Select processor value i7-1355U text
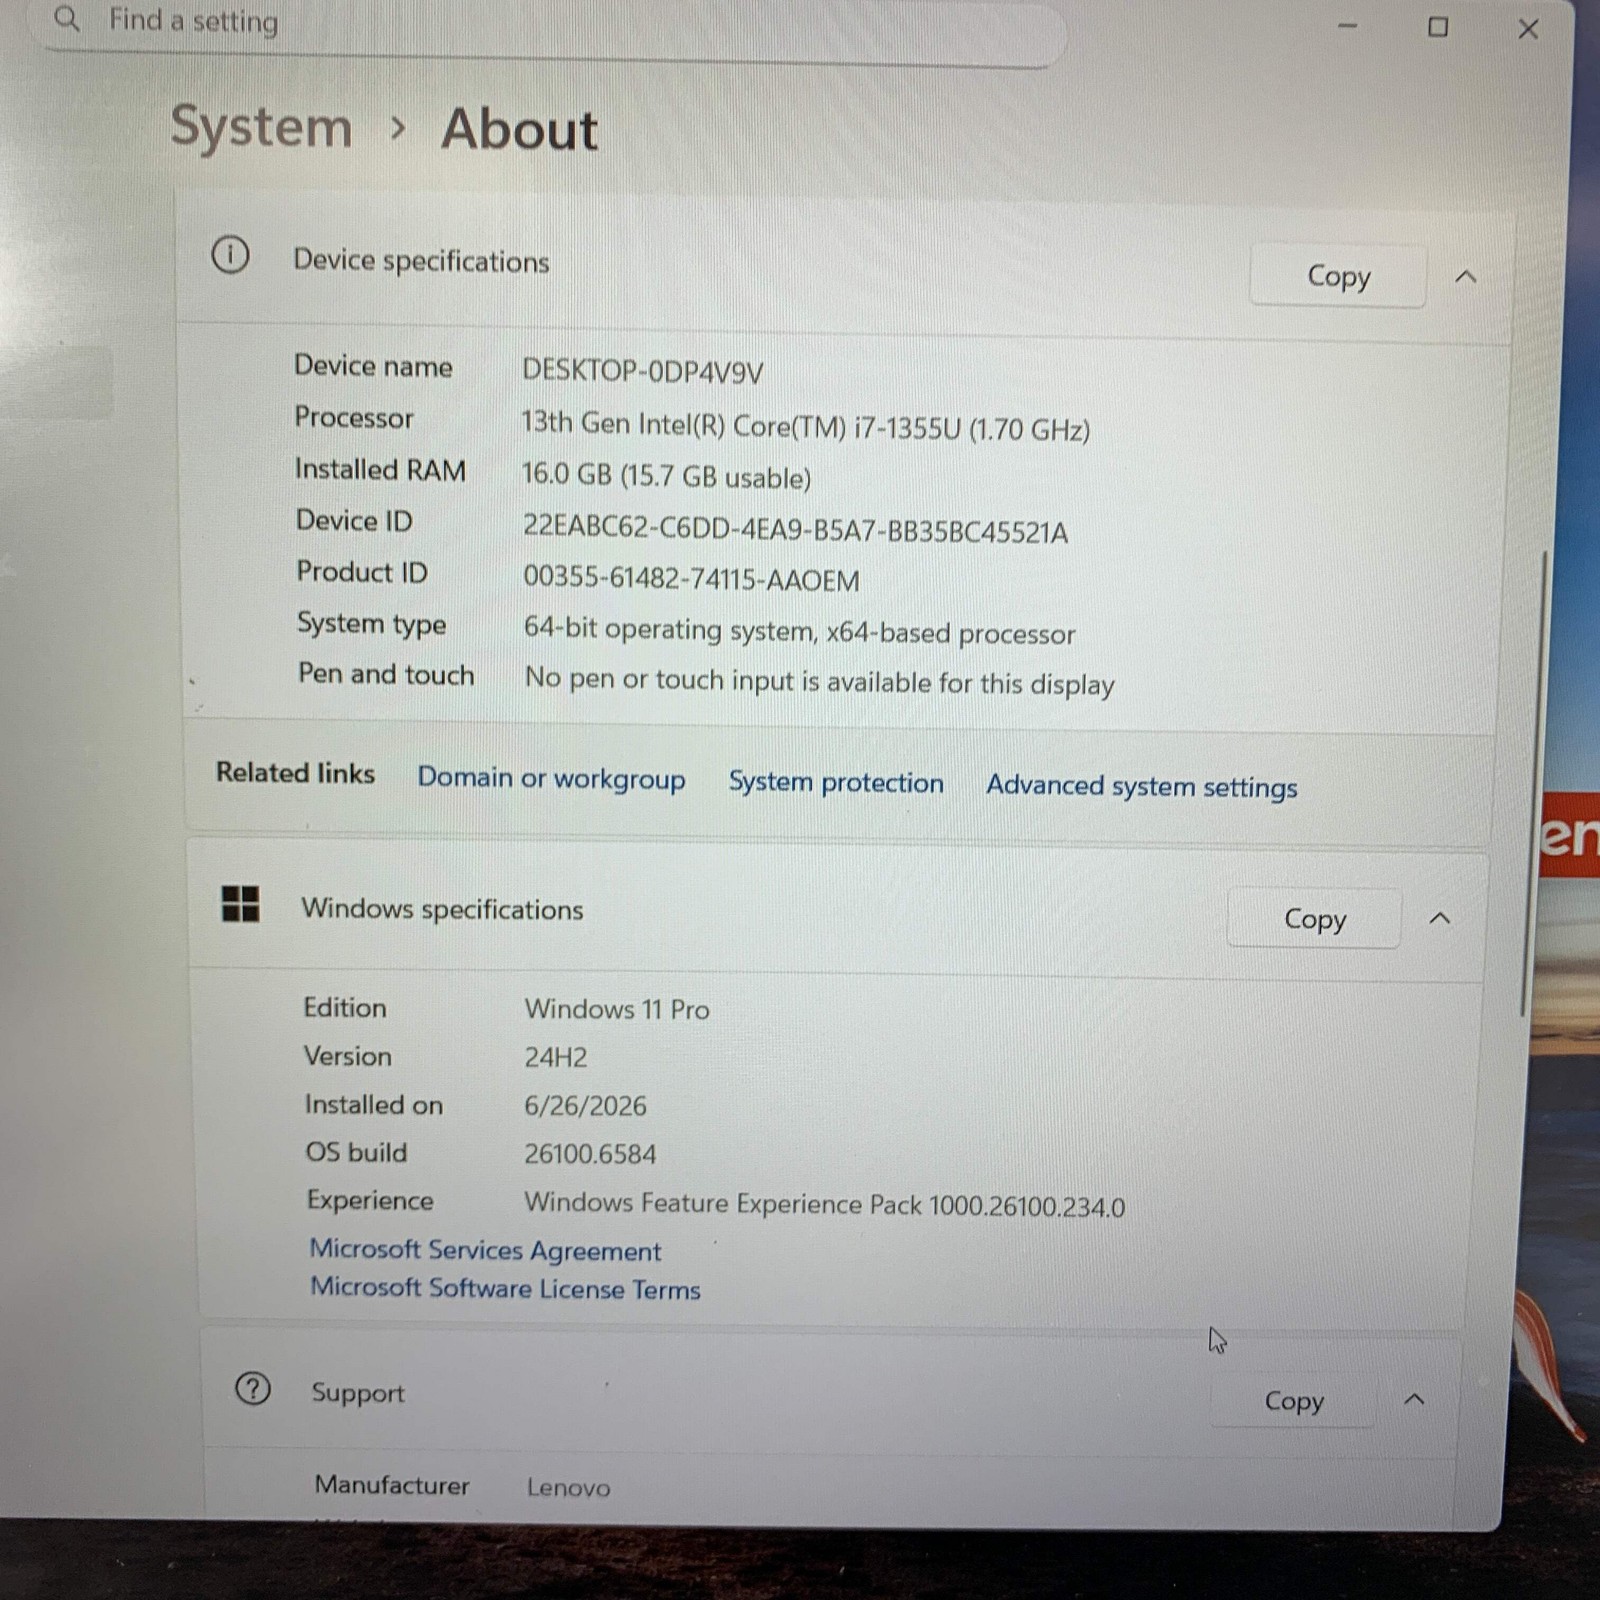This screenshot has height=1600, width=1600. (x=806, y=426)
